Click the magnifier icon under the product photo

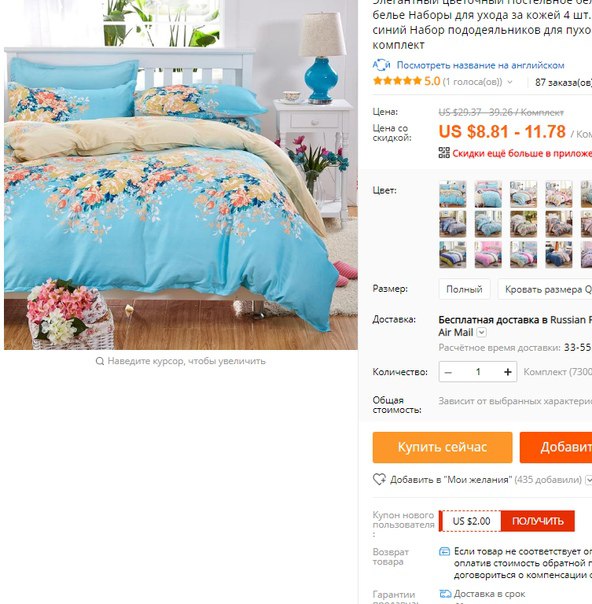[x=100, y=361]
